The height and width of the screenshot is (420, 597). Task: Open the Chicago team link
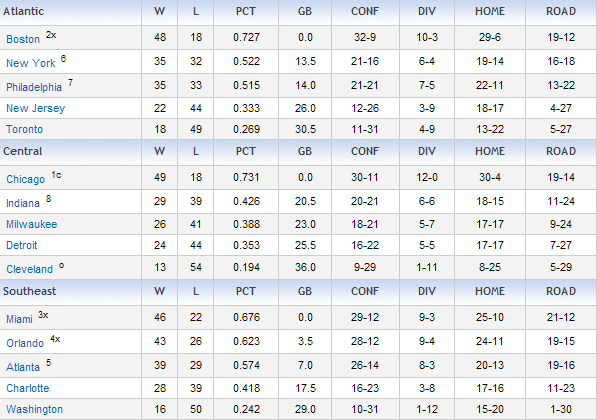[26, 179]
